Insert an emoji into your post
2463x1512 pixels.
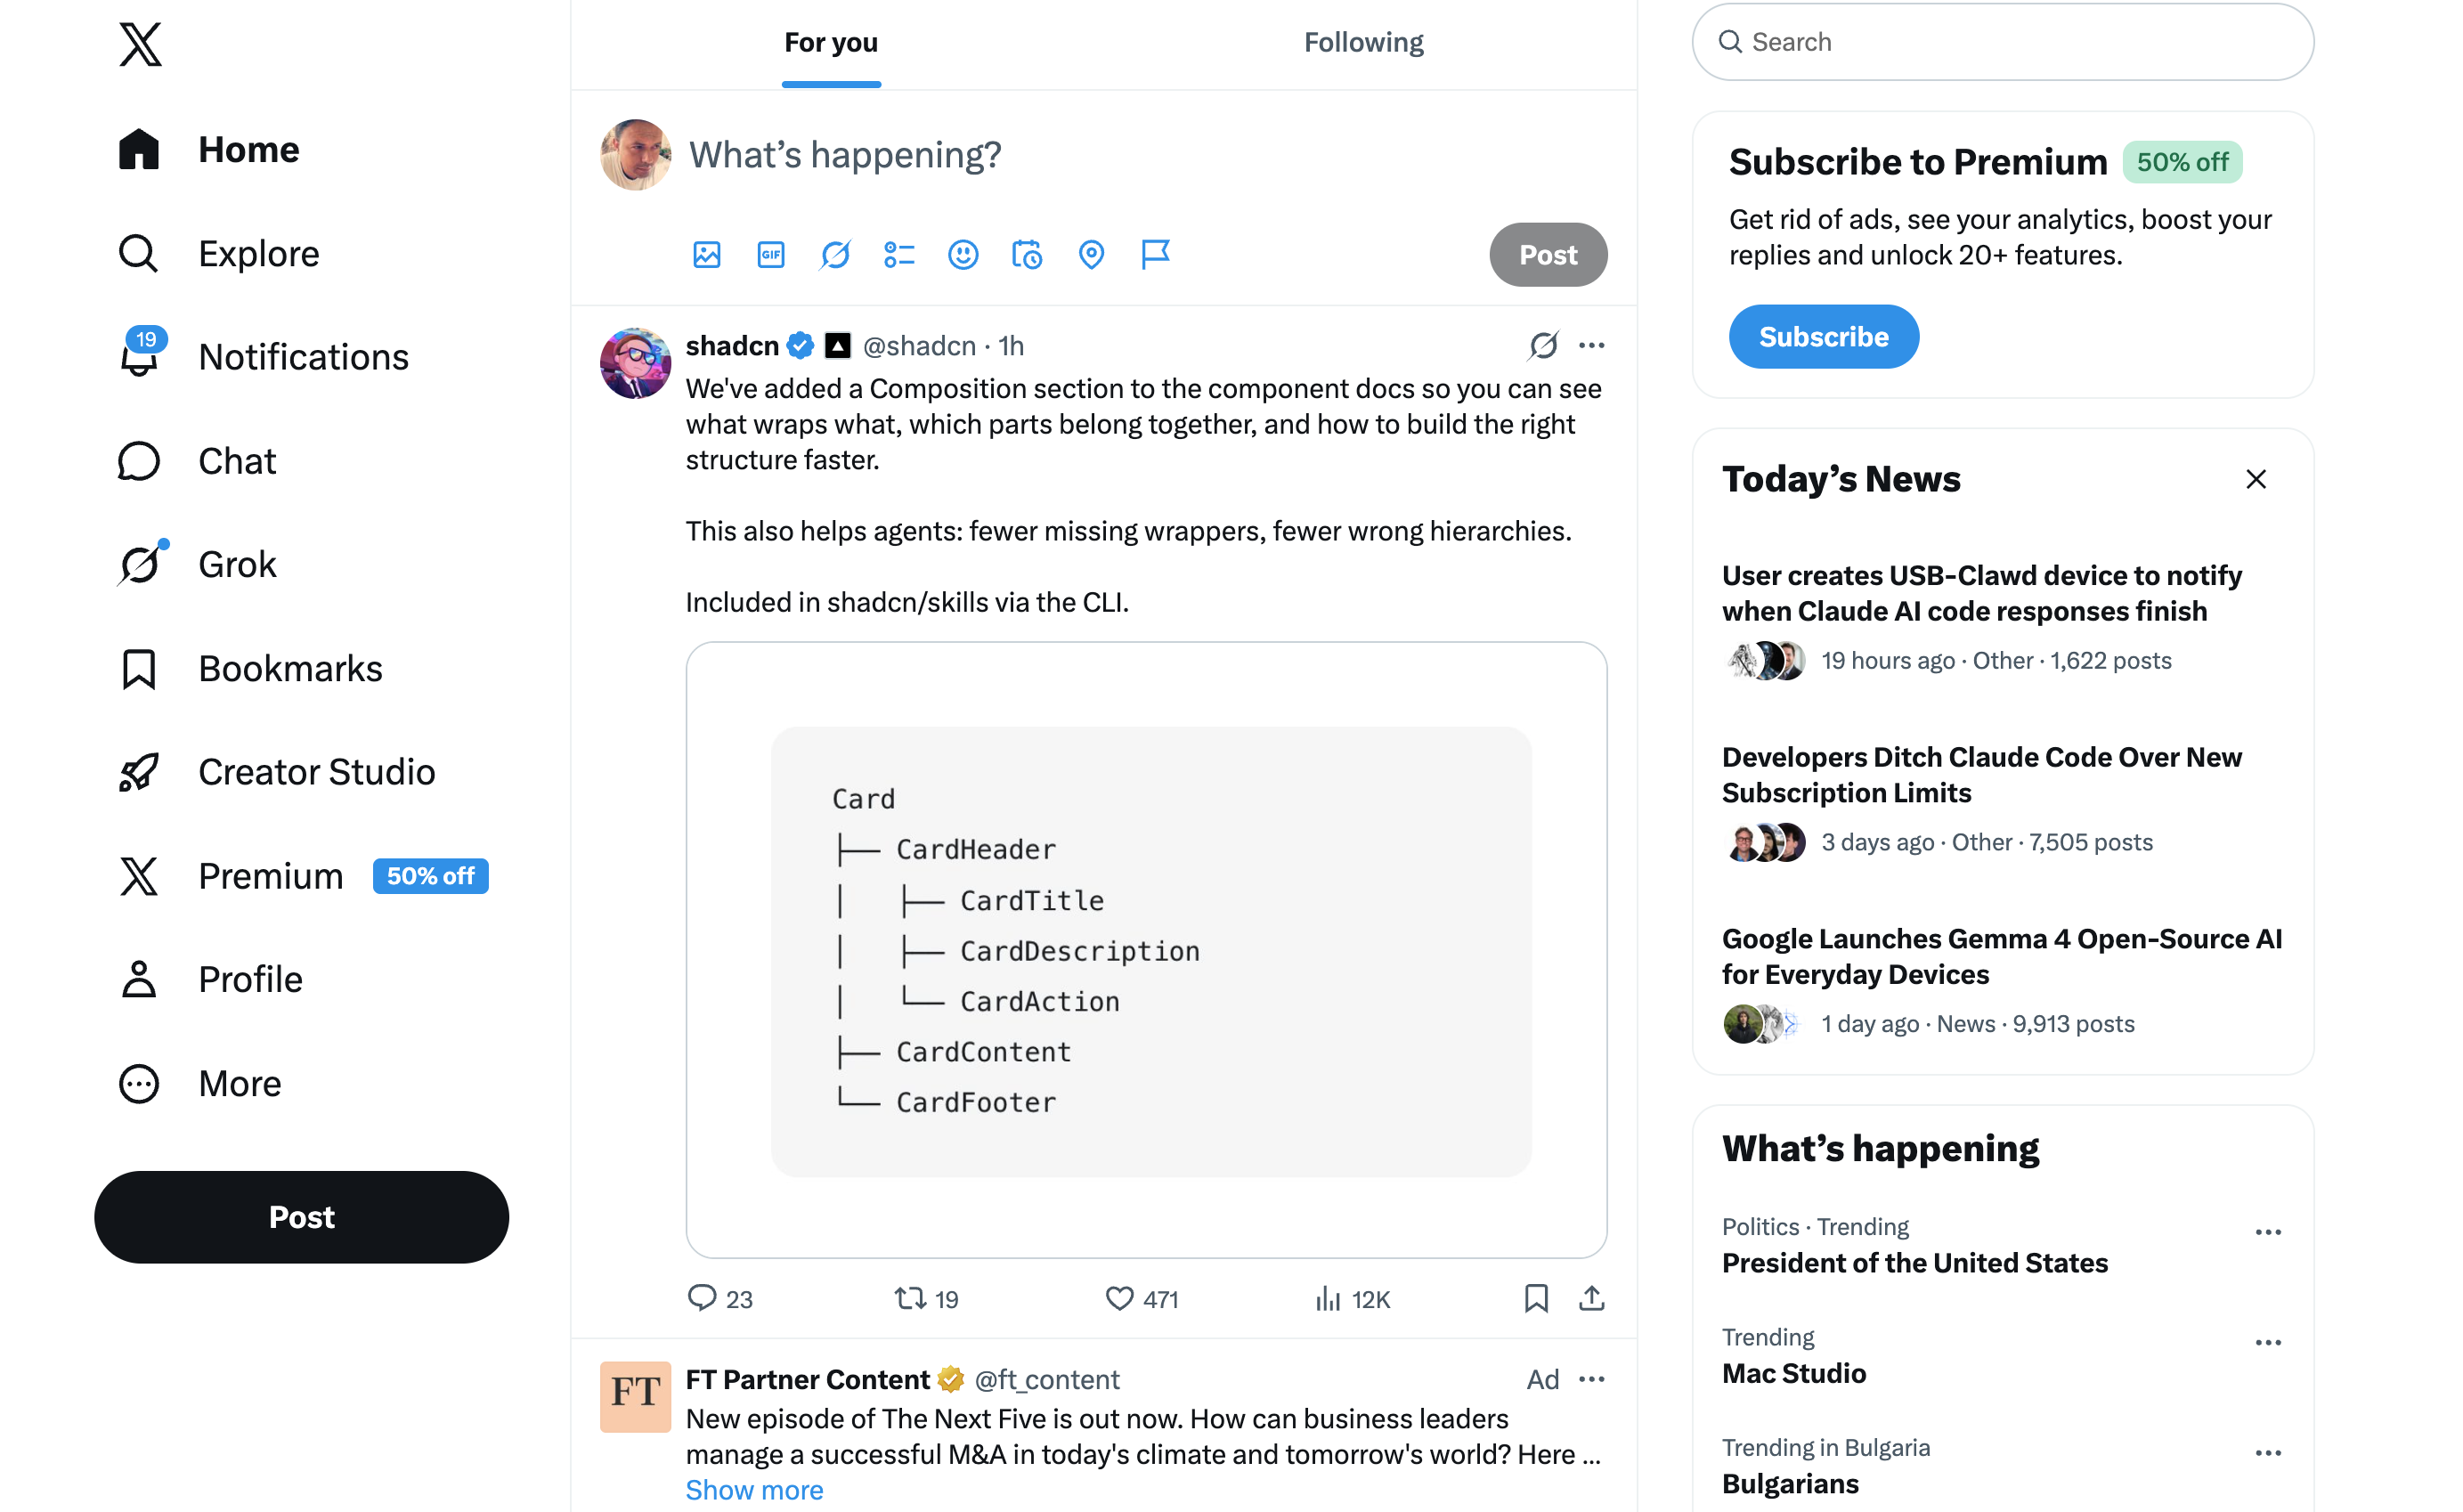coord(963,255)
